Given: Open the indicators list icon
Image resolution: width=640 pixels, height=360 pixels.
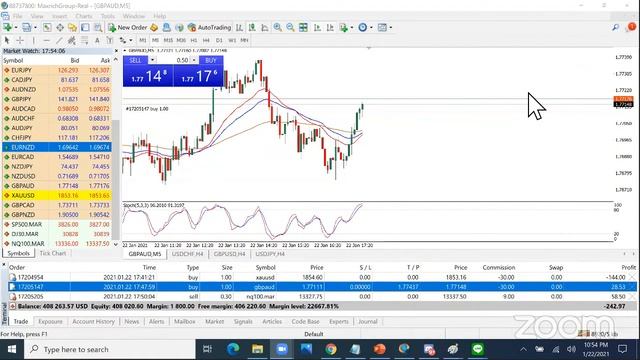Looking at the screenshot, I should pyautogui.click(x=344, y=27).
